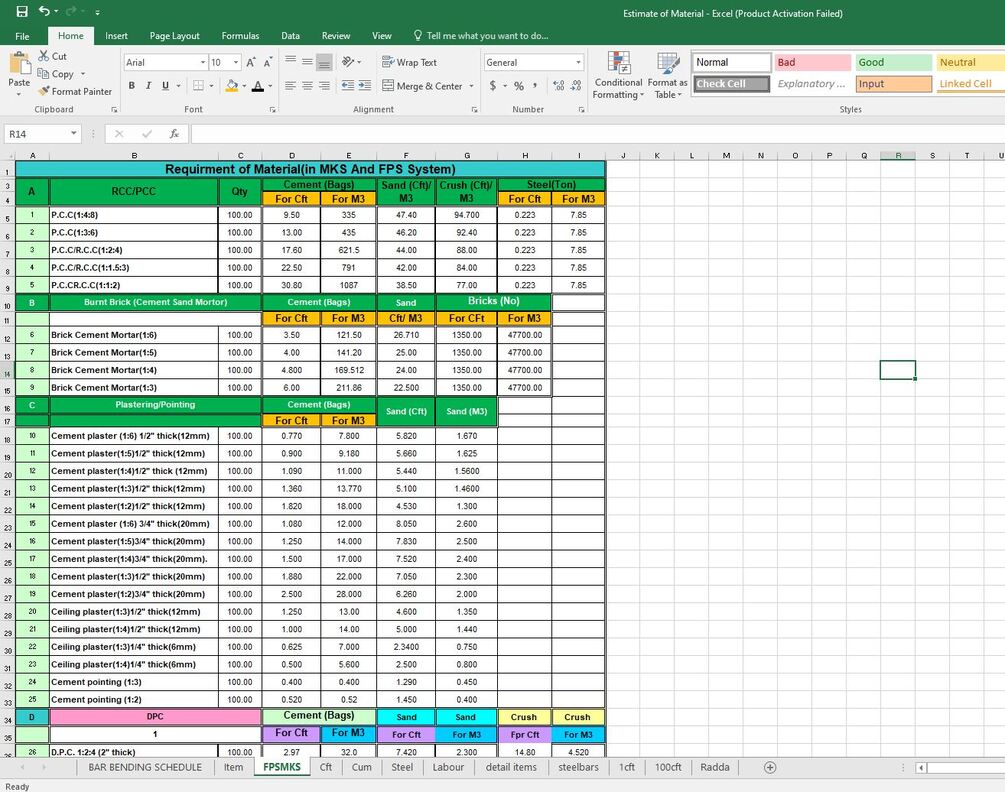The height and width of the screenshot is (792, 1005).
Task: Select cell with Brick Cement Mortar(1:4)
Action: 133,370
